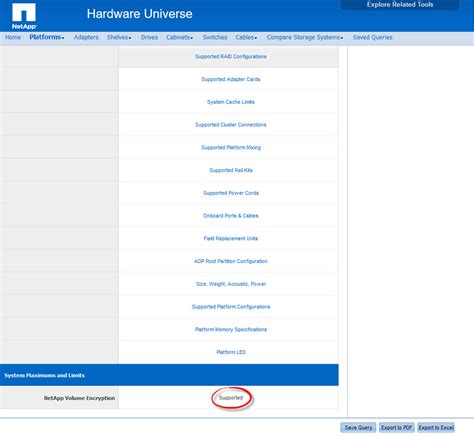Open Saved Queries
The width and height of the screenshot is (474, 436).
click(x=372, y=37)
